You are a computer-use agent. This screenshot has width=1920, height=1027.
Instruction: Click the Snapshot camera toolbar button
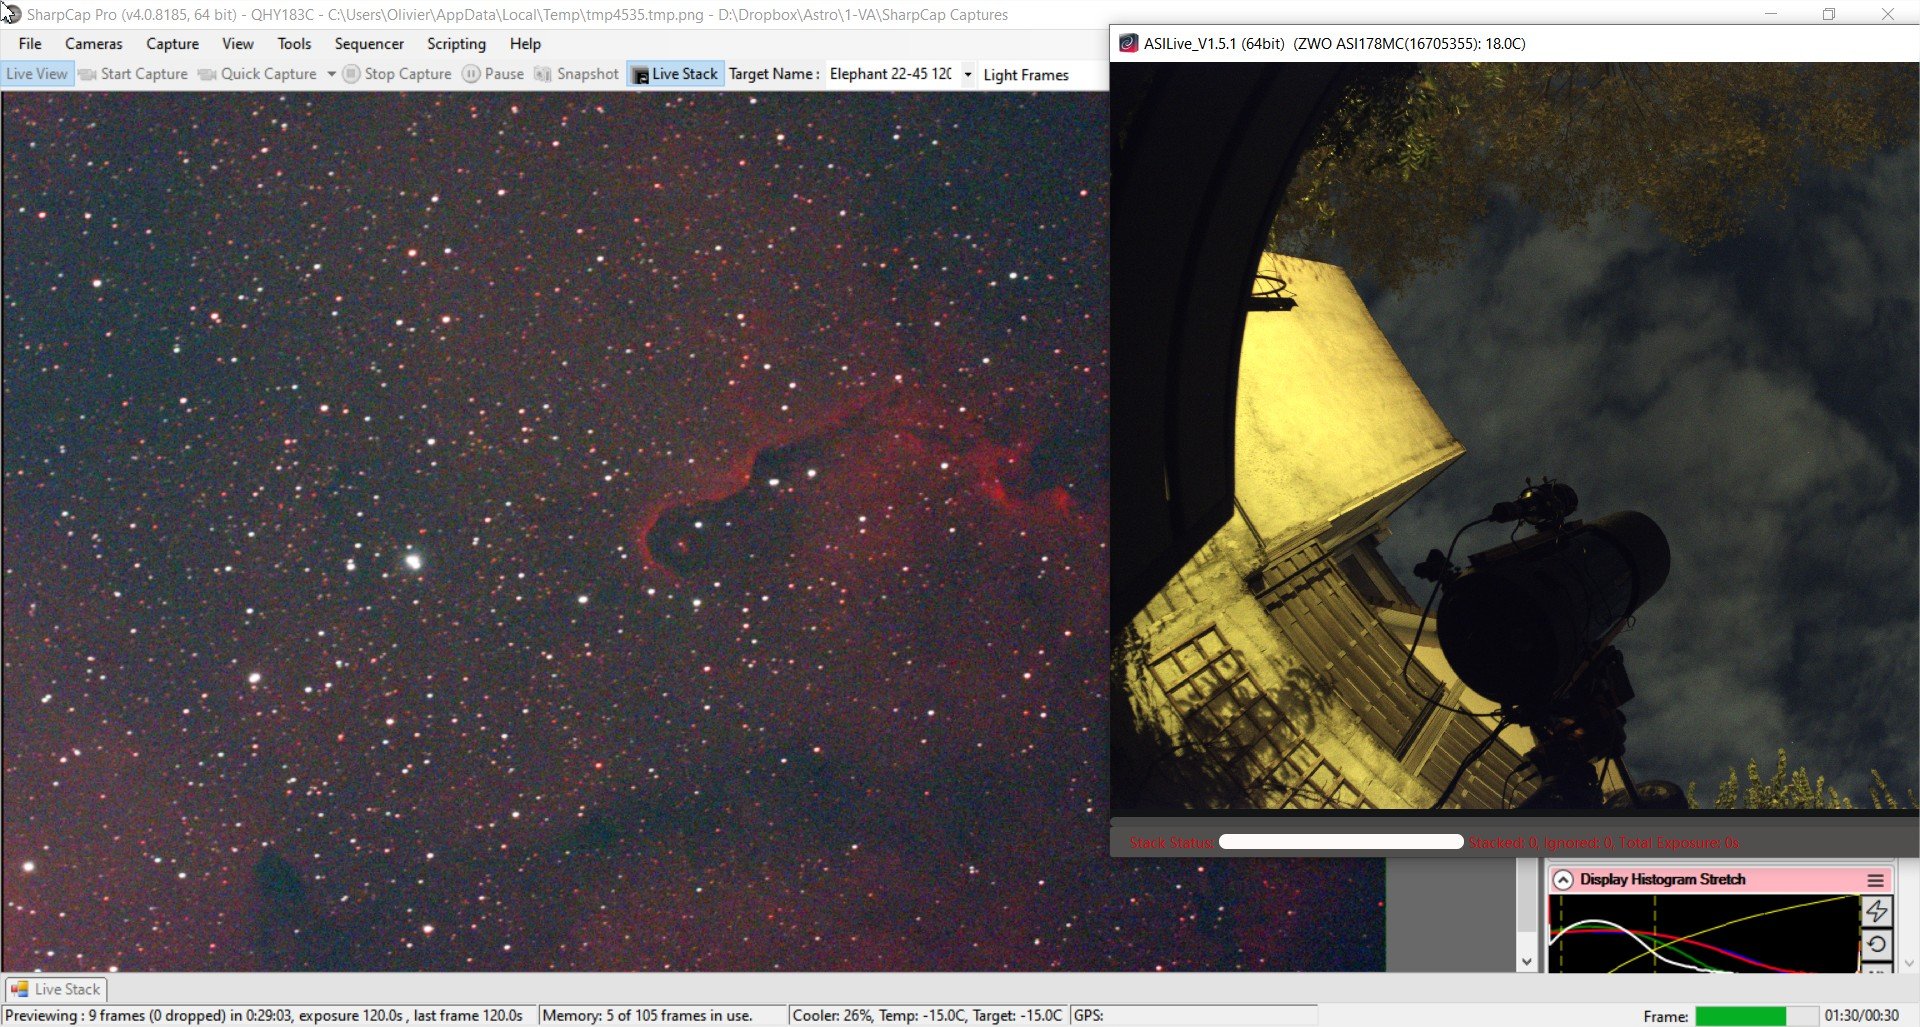(577, 74)
